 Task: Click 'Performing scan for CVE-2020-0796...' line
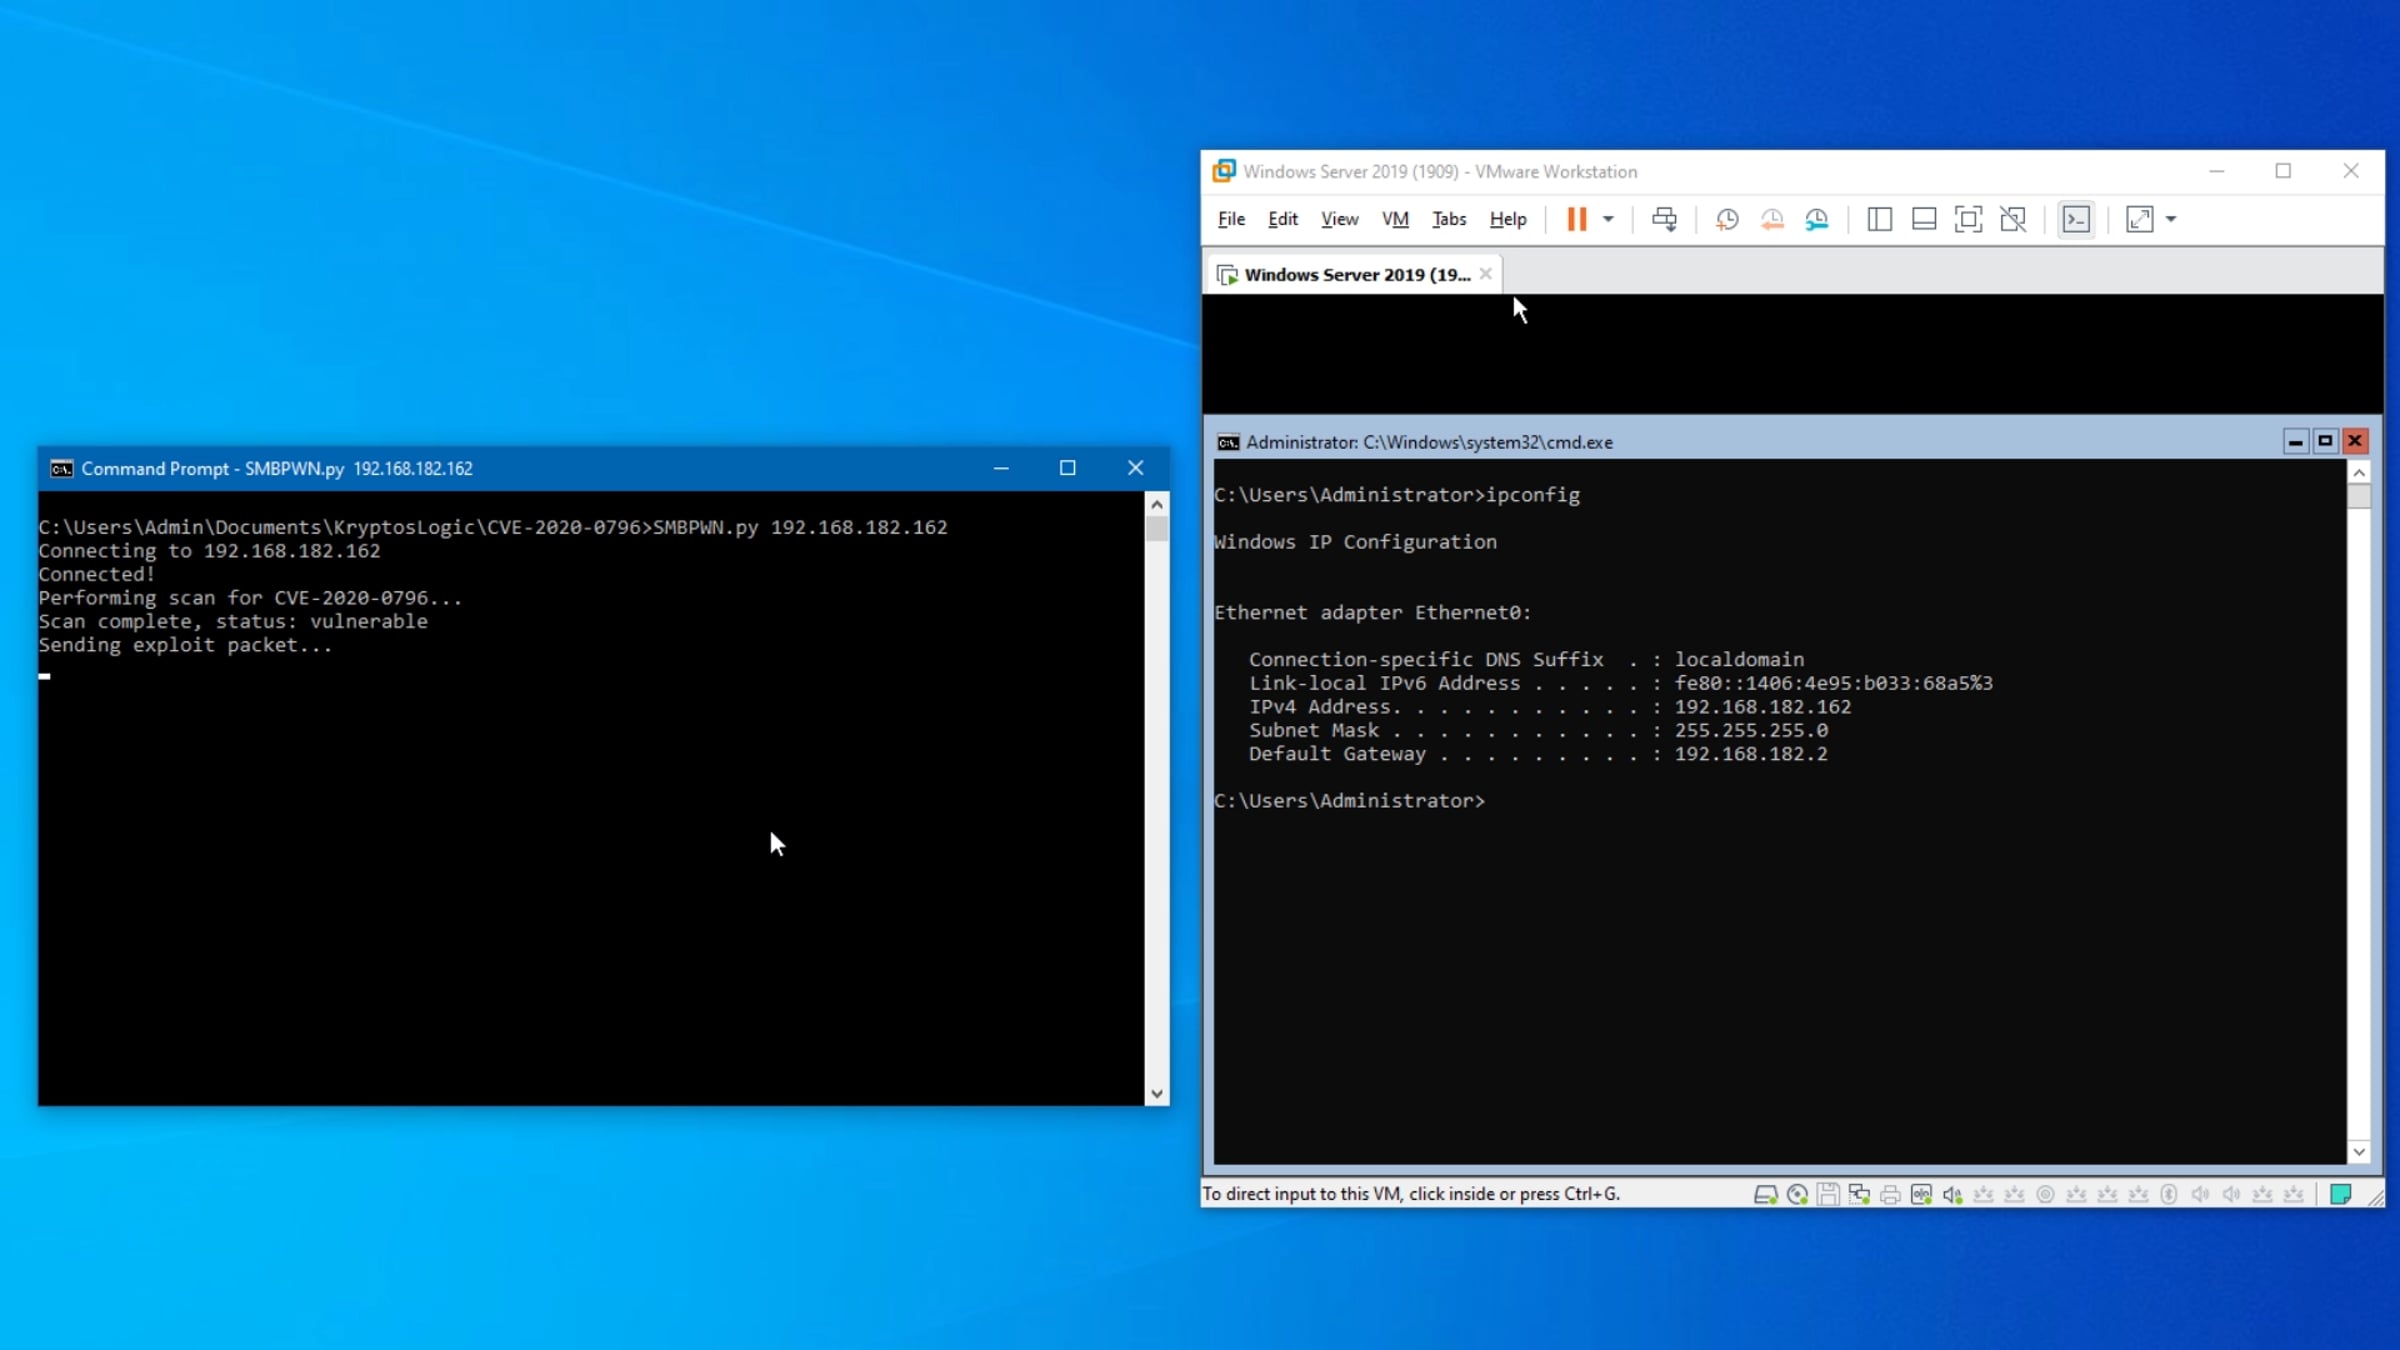250,598
